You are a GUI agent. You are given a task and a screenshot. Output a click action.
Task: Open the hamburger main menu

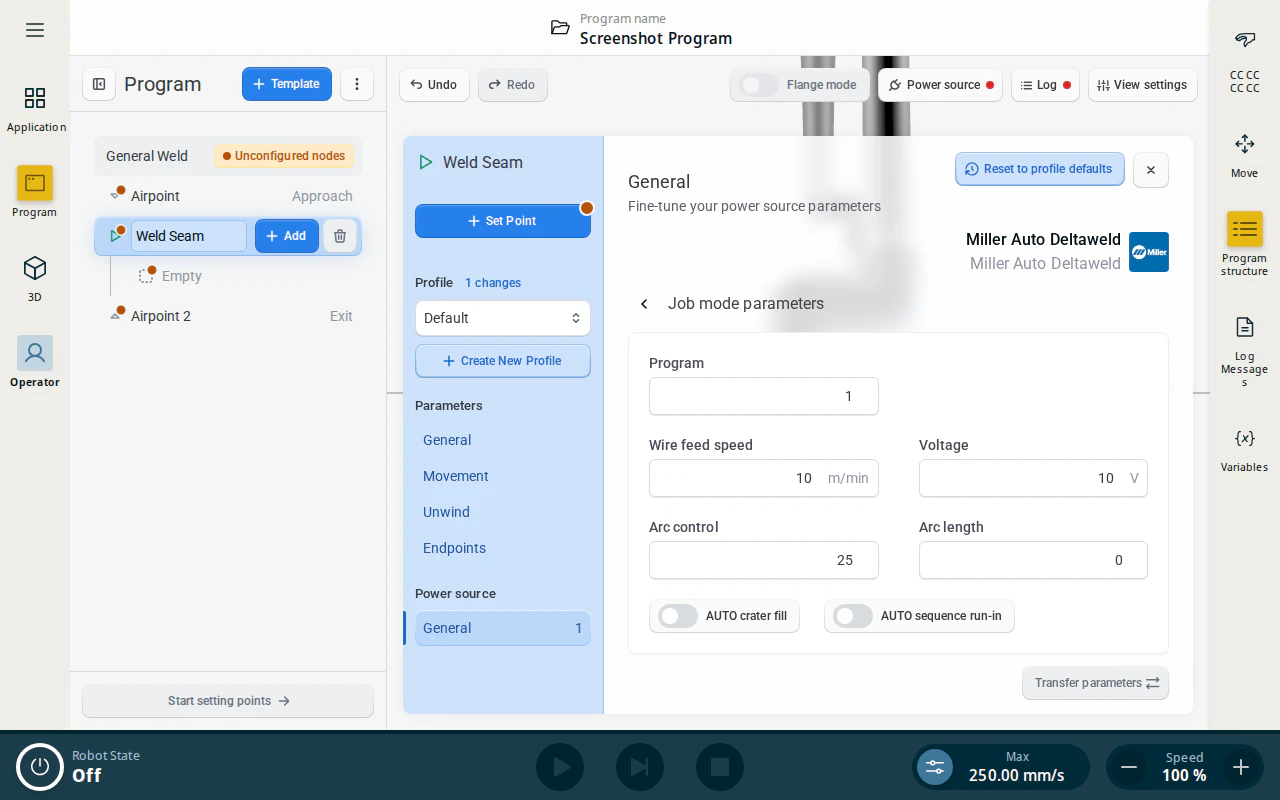click(35, 30)
